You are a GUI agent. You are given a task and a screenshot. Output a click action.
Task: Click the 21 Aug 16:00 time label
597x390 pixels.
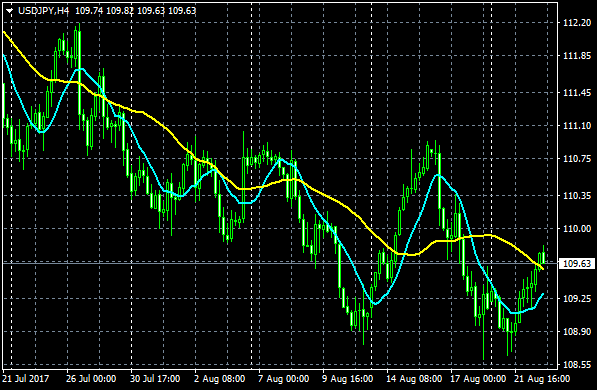click(542, 379)
